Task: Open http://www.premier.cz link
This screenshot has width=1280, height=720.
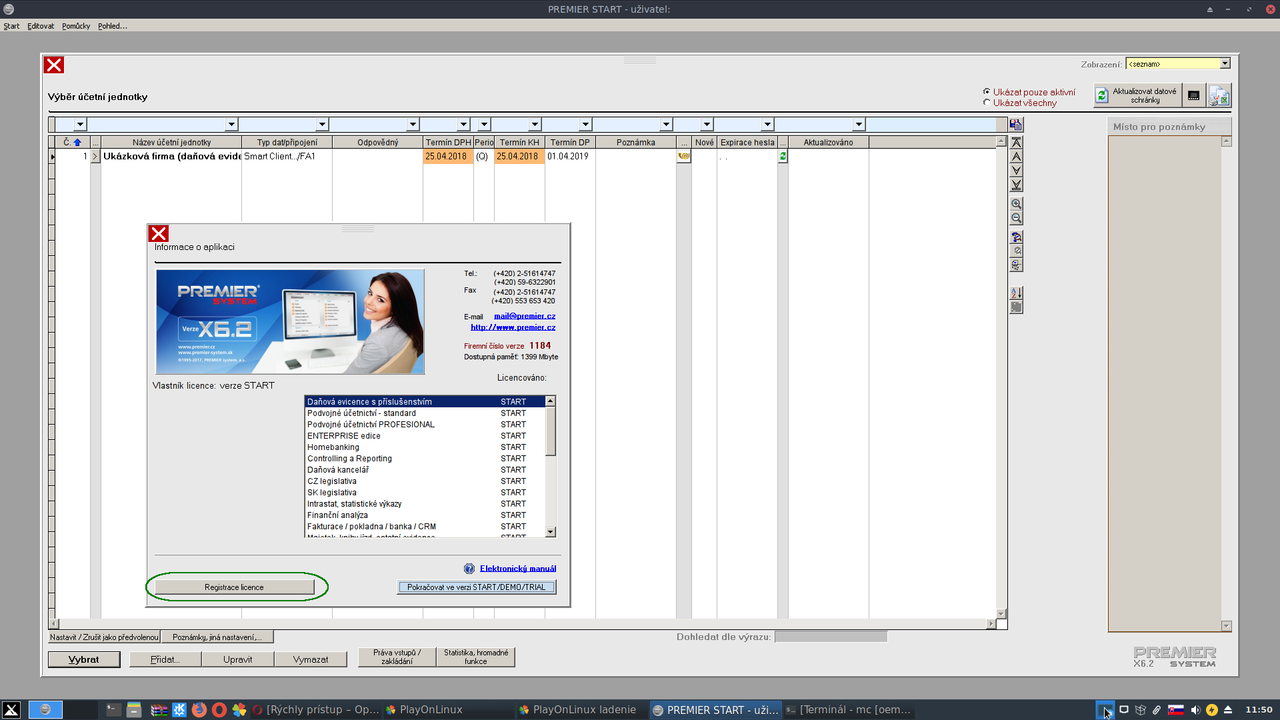Action: click(513, 327)
